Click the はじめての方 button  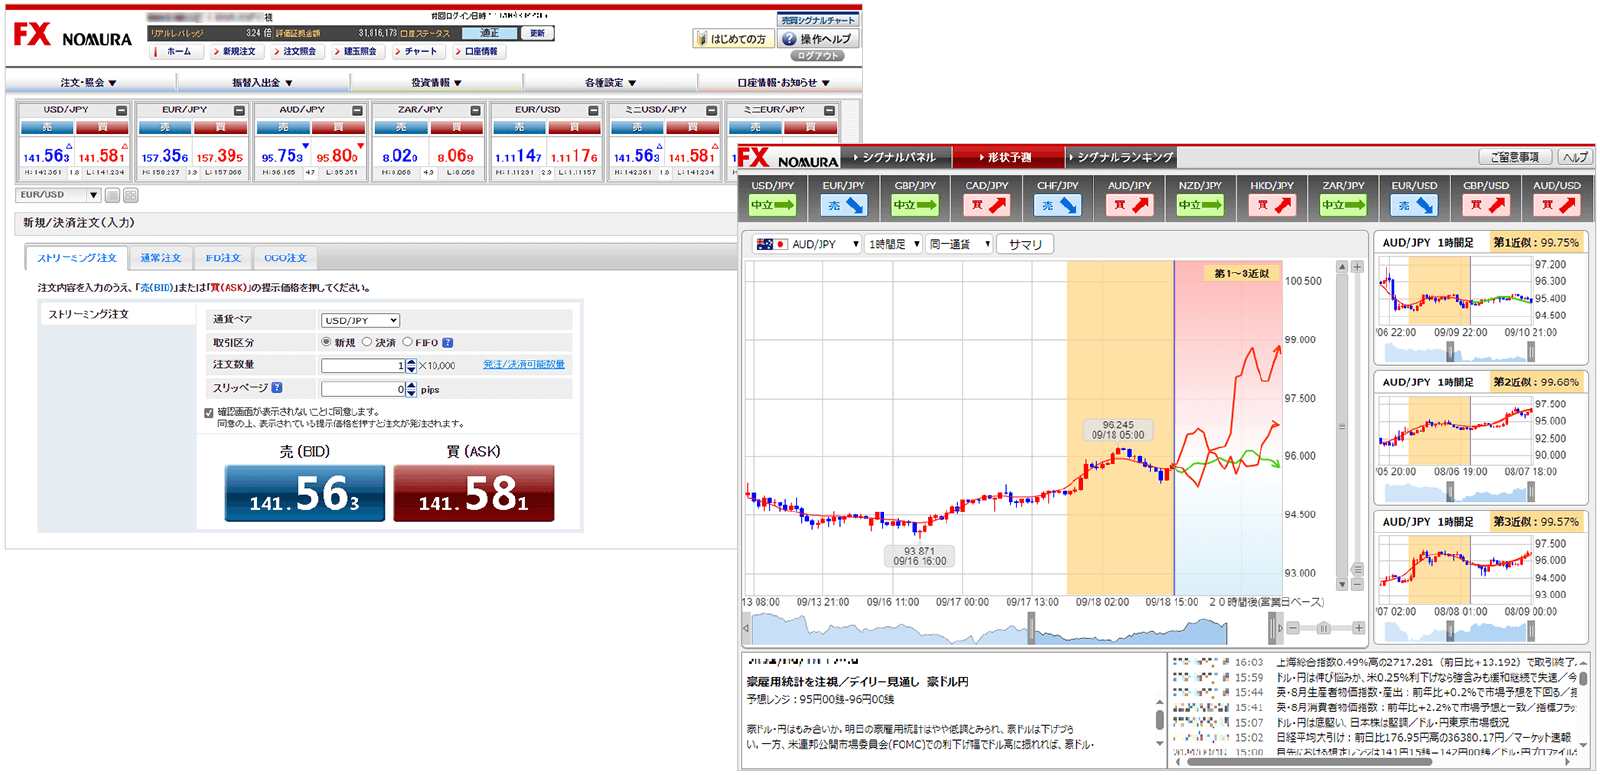tap(731, 39)
